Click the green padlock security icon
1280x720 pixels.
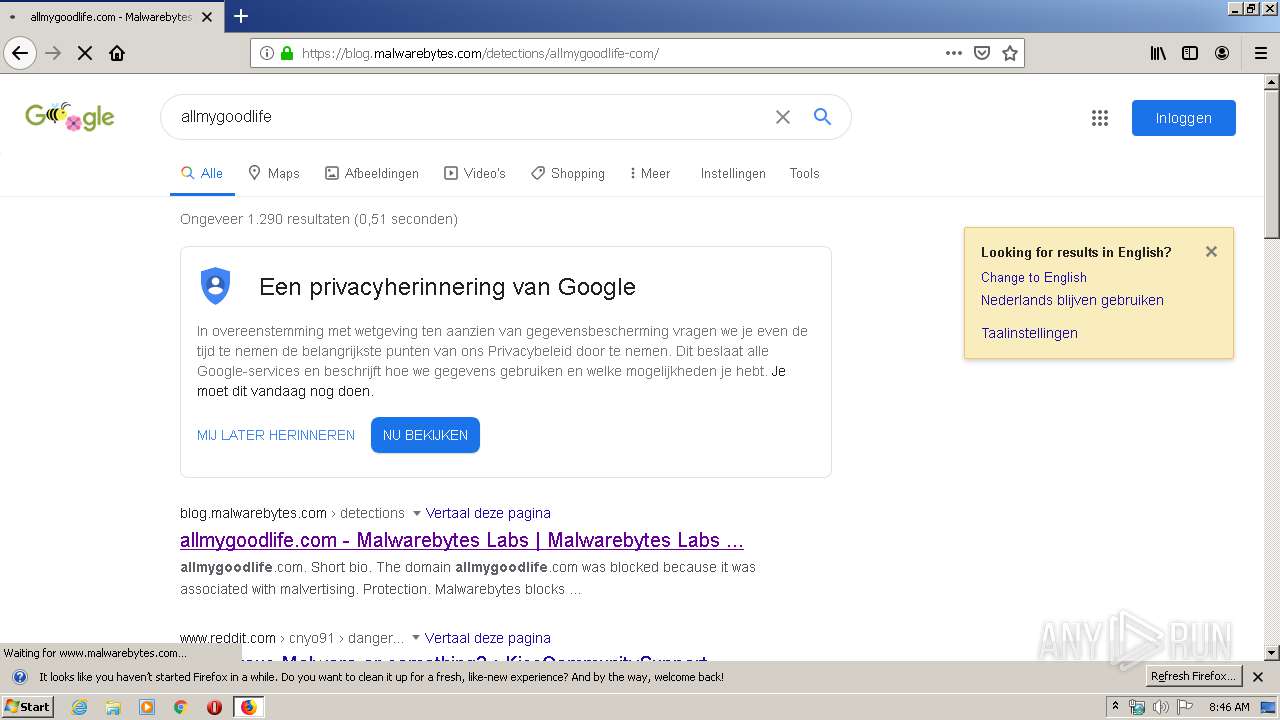(x=287, y=53)
